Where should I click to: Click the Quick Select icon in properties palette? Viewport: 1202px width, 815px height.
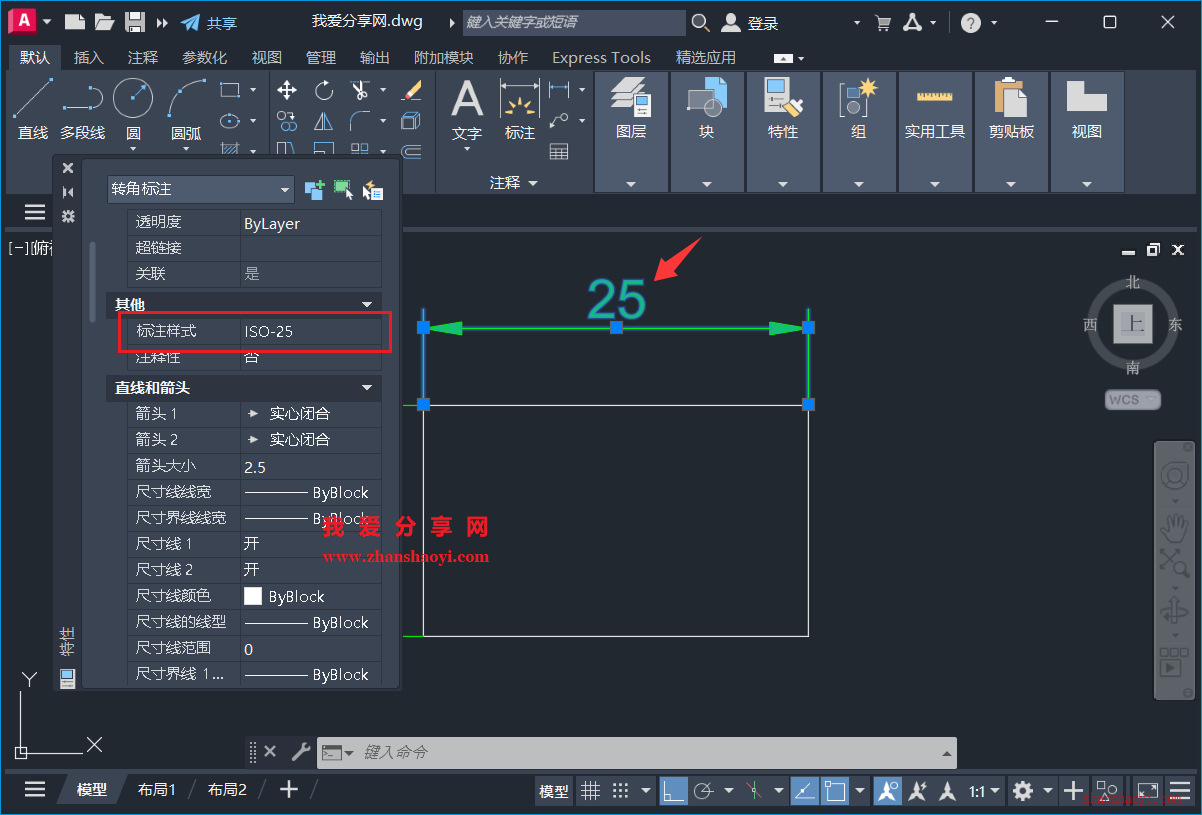[373, 189]
